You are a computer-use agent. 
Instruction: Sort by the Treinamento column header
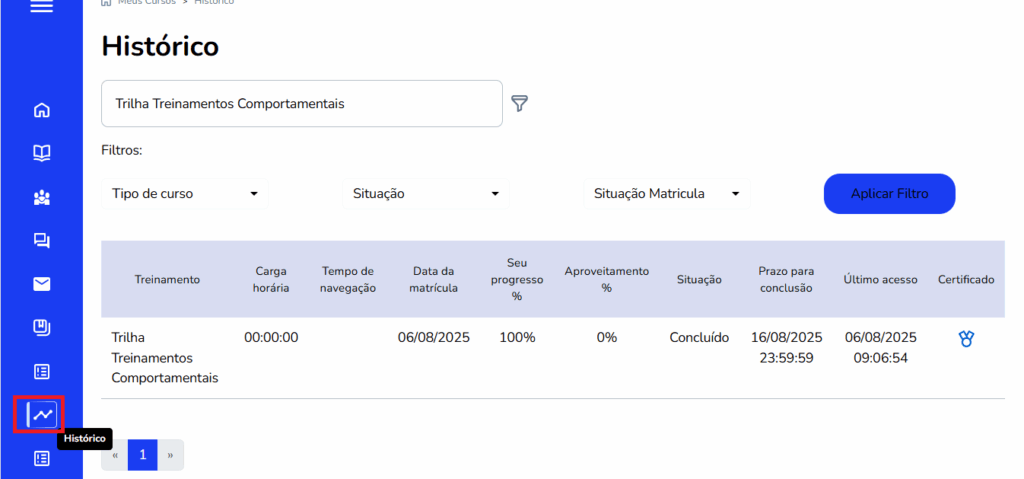point(167,279)
